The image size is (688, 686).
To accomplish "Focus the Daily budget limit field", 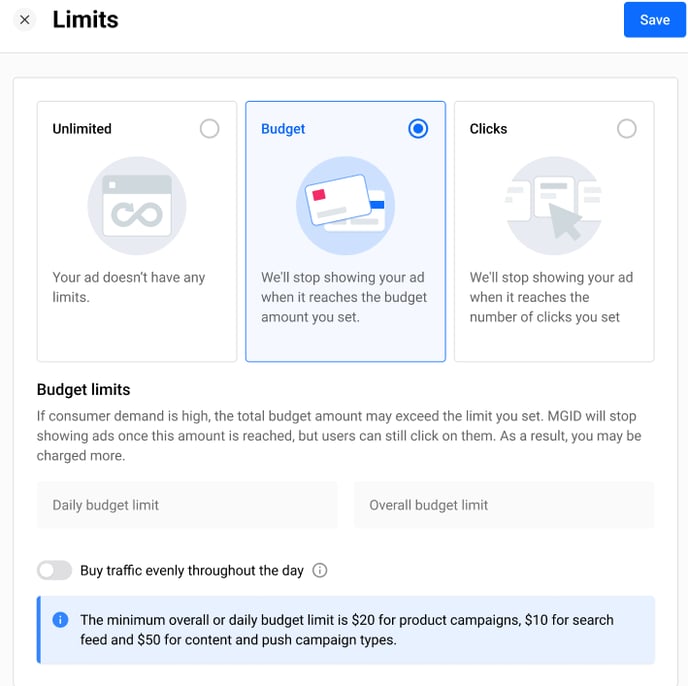I will point(187,505).
